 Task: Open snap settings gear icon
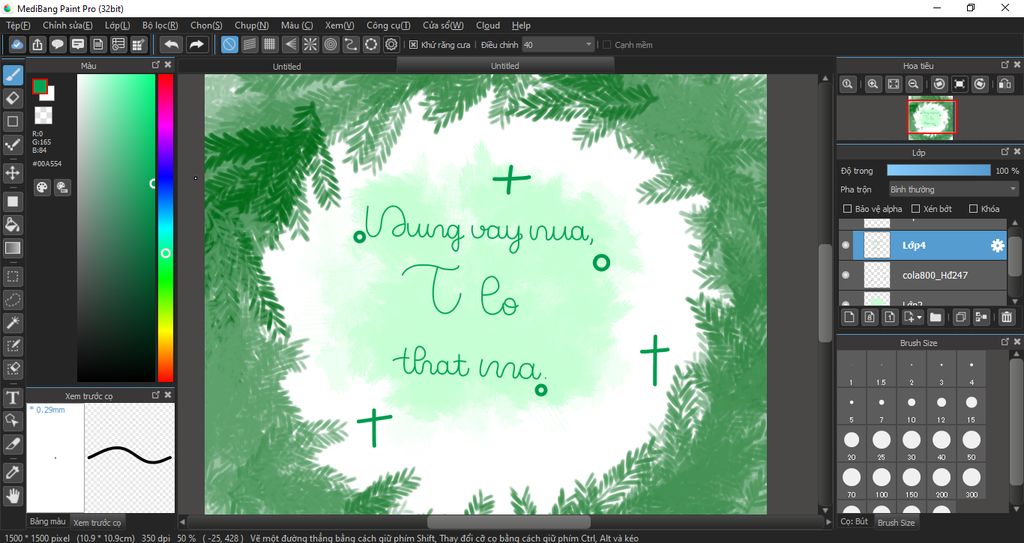[x=391, y=44]
